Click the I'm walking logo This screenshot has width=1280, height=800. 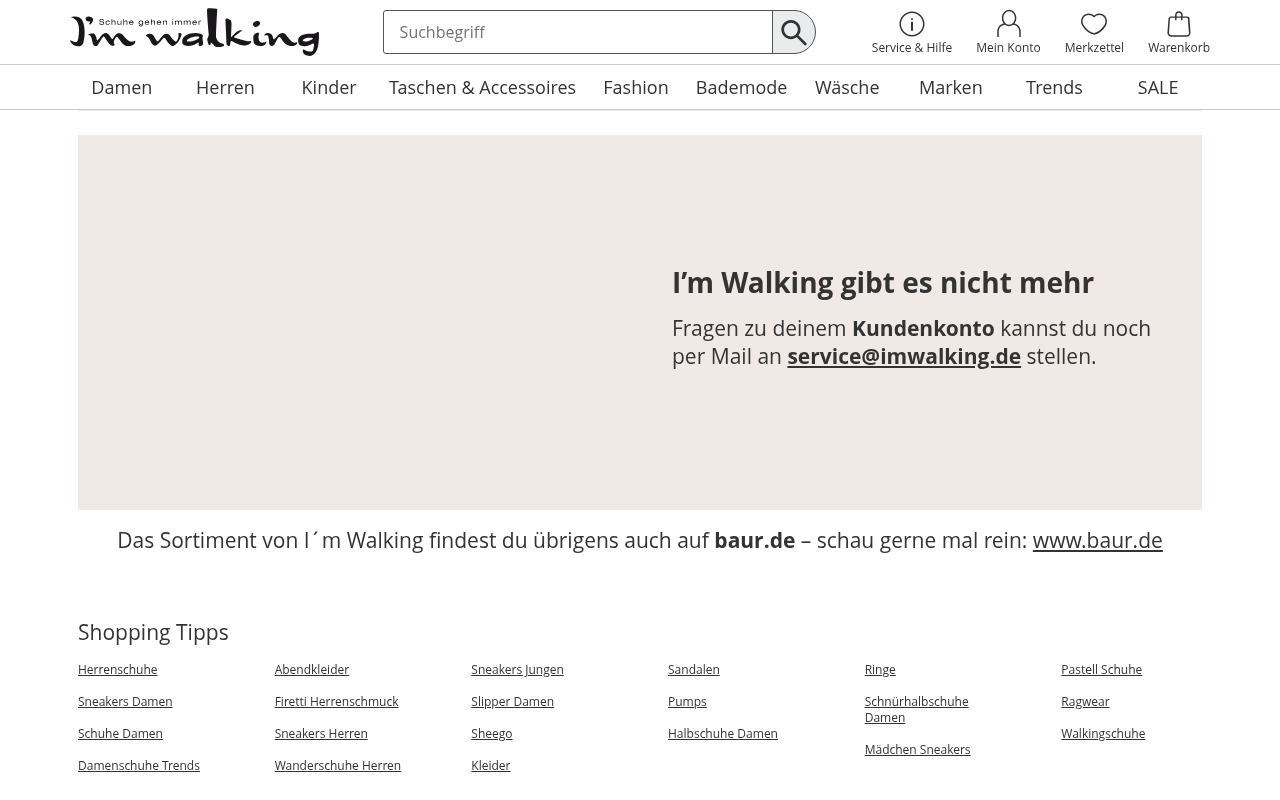[x=195, y=32]
